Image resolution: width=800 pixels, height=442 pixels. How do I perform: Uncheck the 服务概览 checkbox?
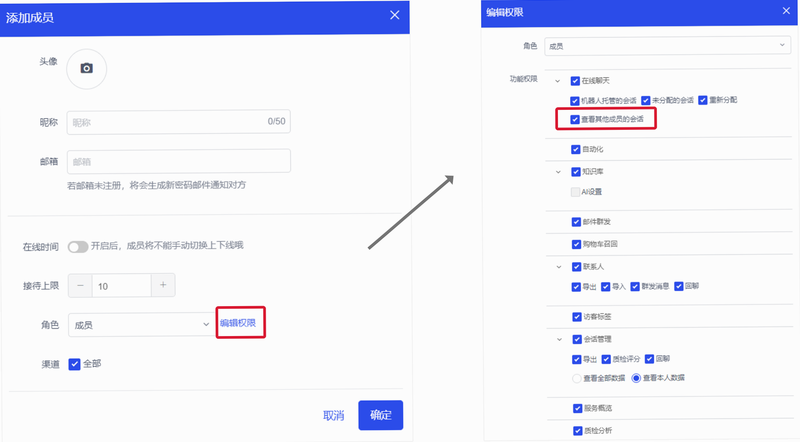(578, 408)
